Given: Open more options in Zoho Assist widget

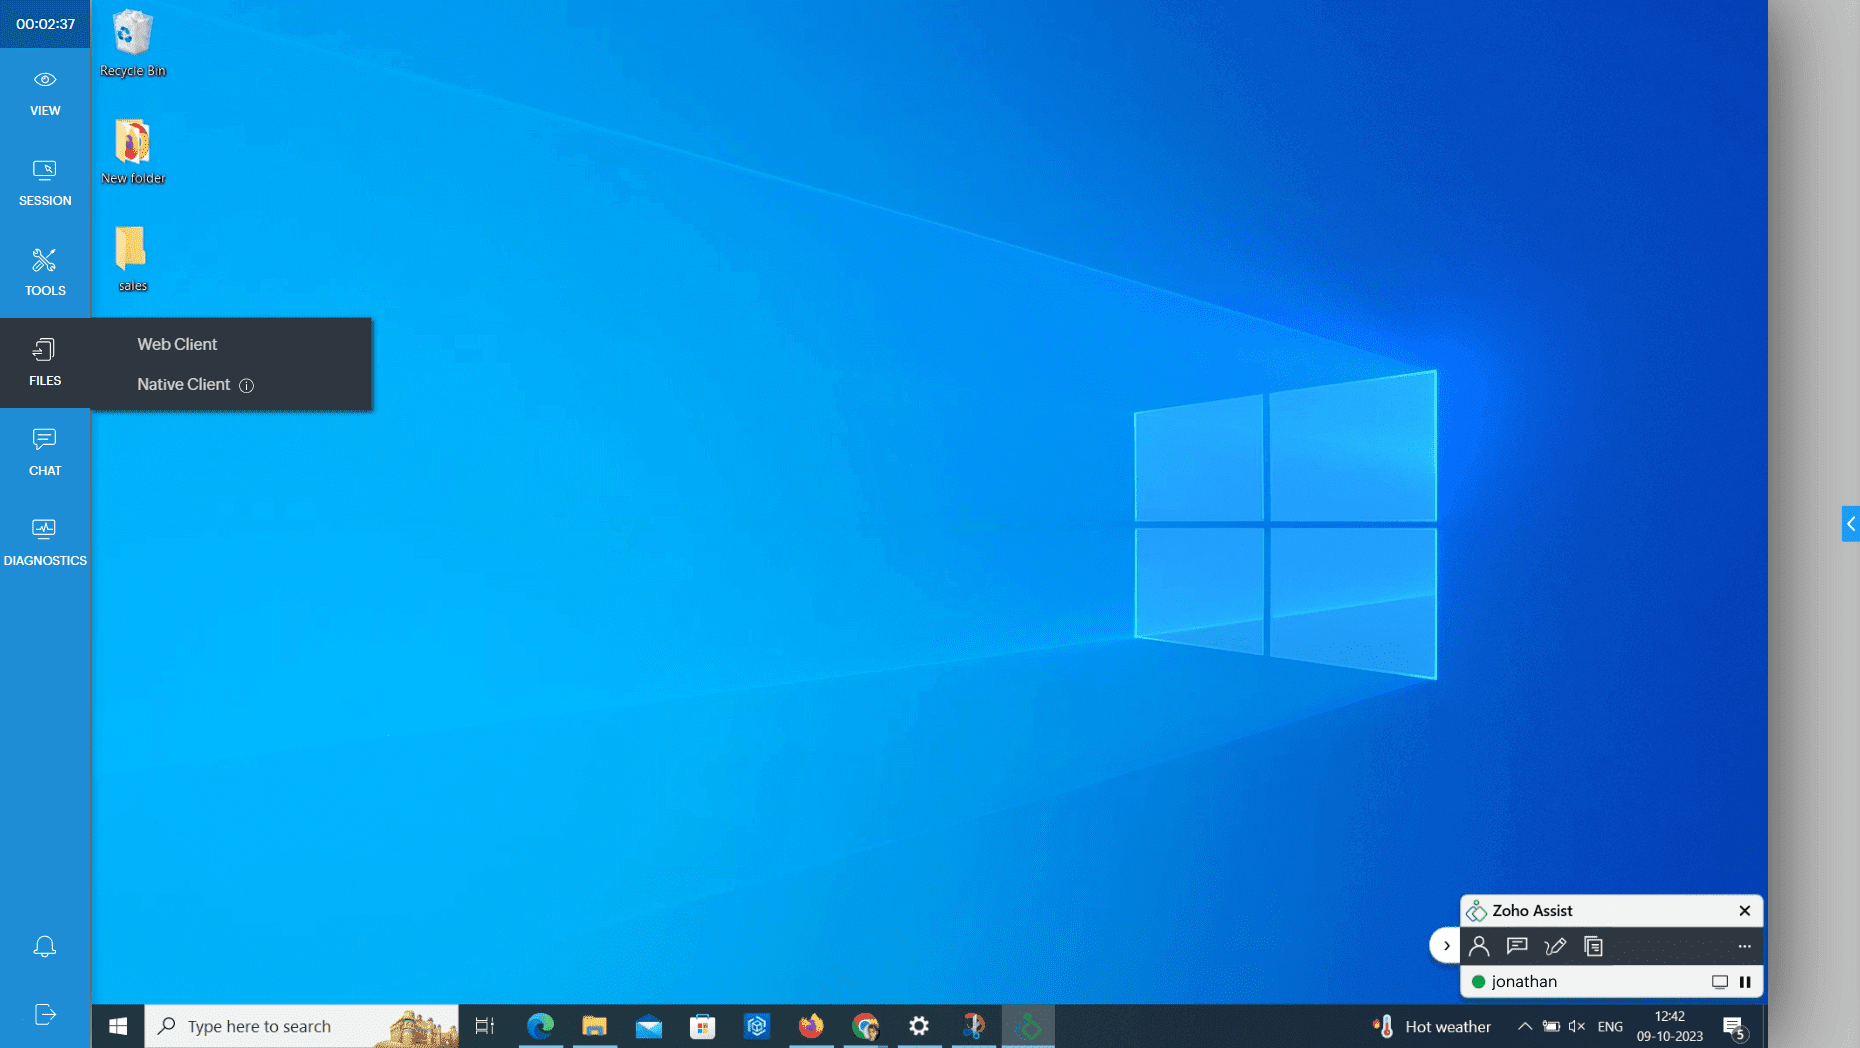Looking at the screenshot, I should click(1744, 946).
